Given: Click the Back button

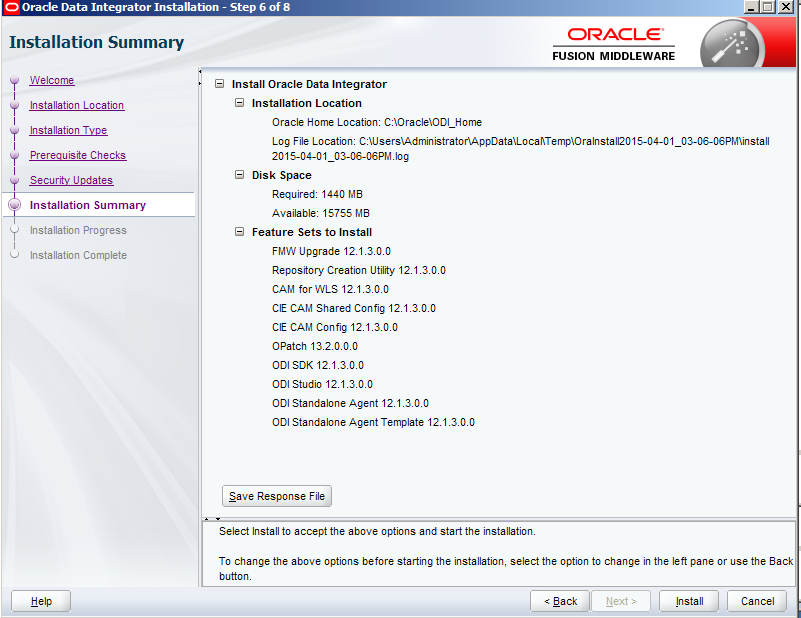Looking at the screenshot, I should 560,601.
